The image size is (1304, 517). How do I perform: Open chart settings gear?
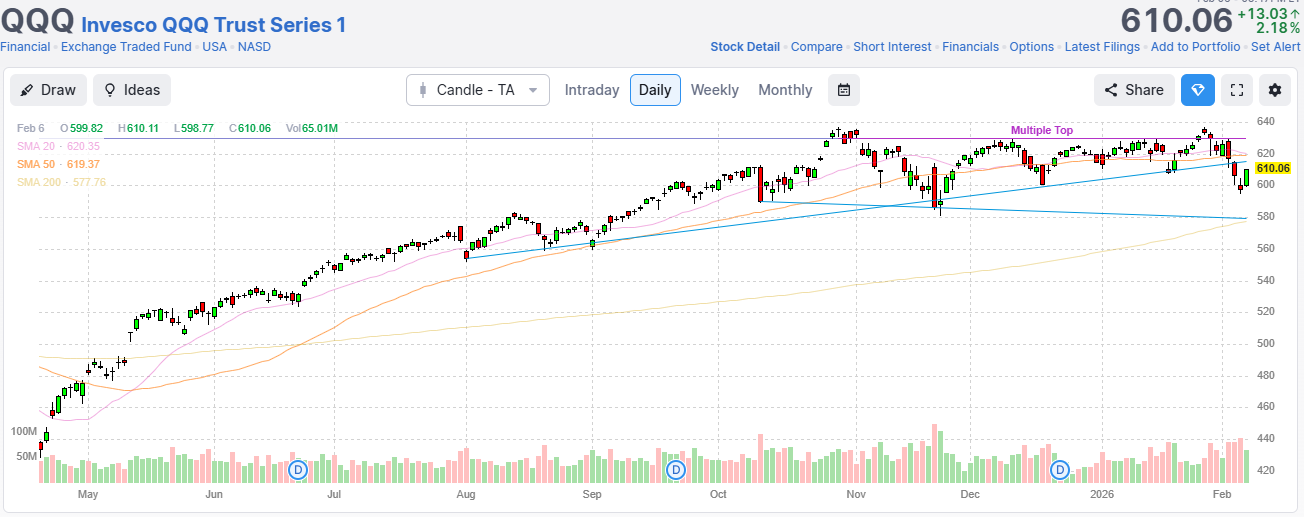1274,90
